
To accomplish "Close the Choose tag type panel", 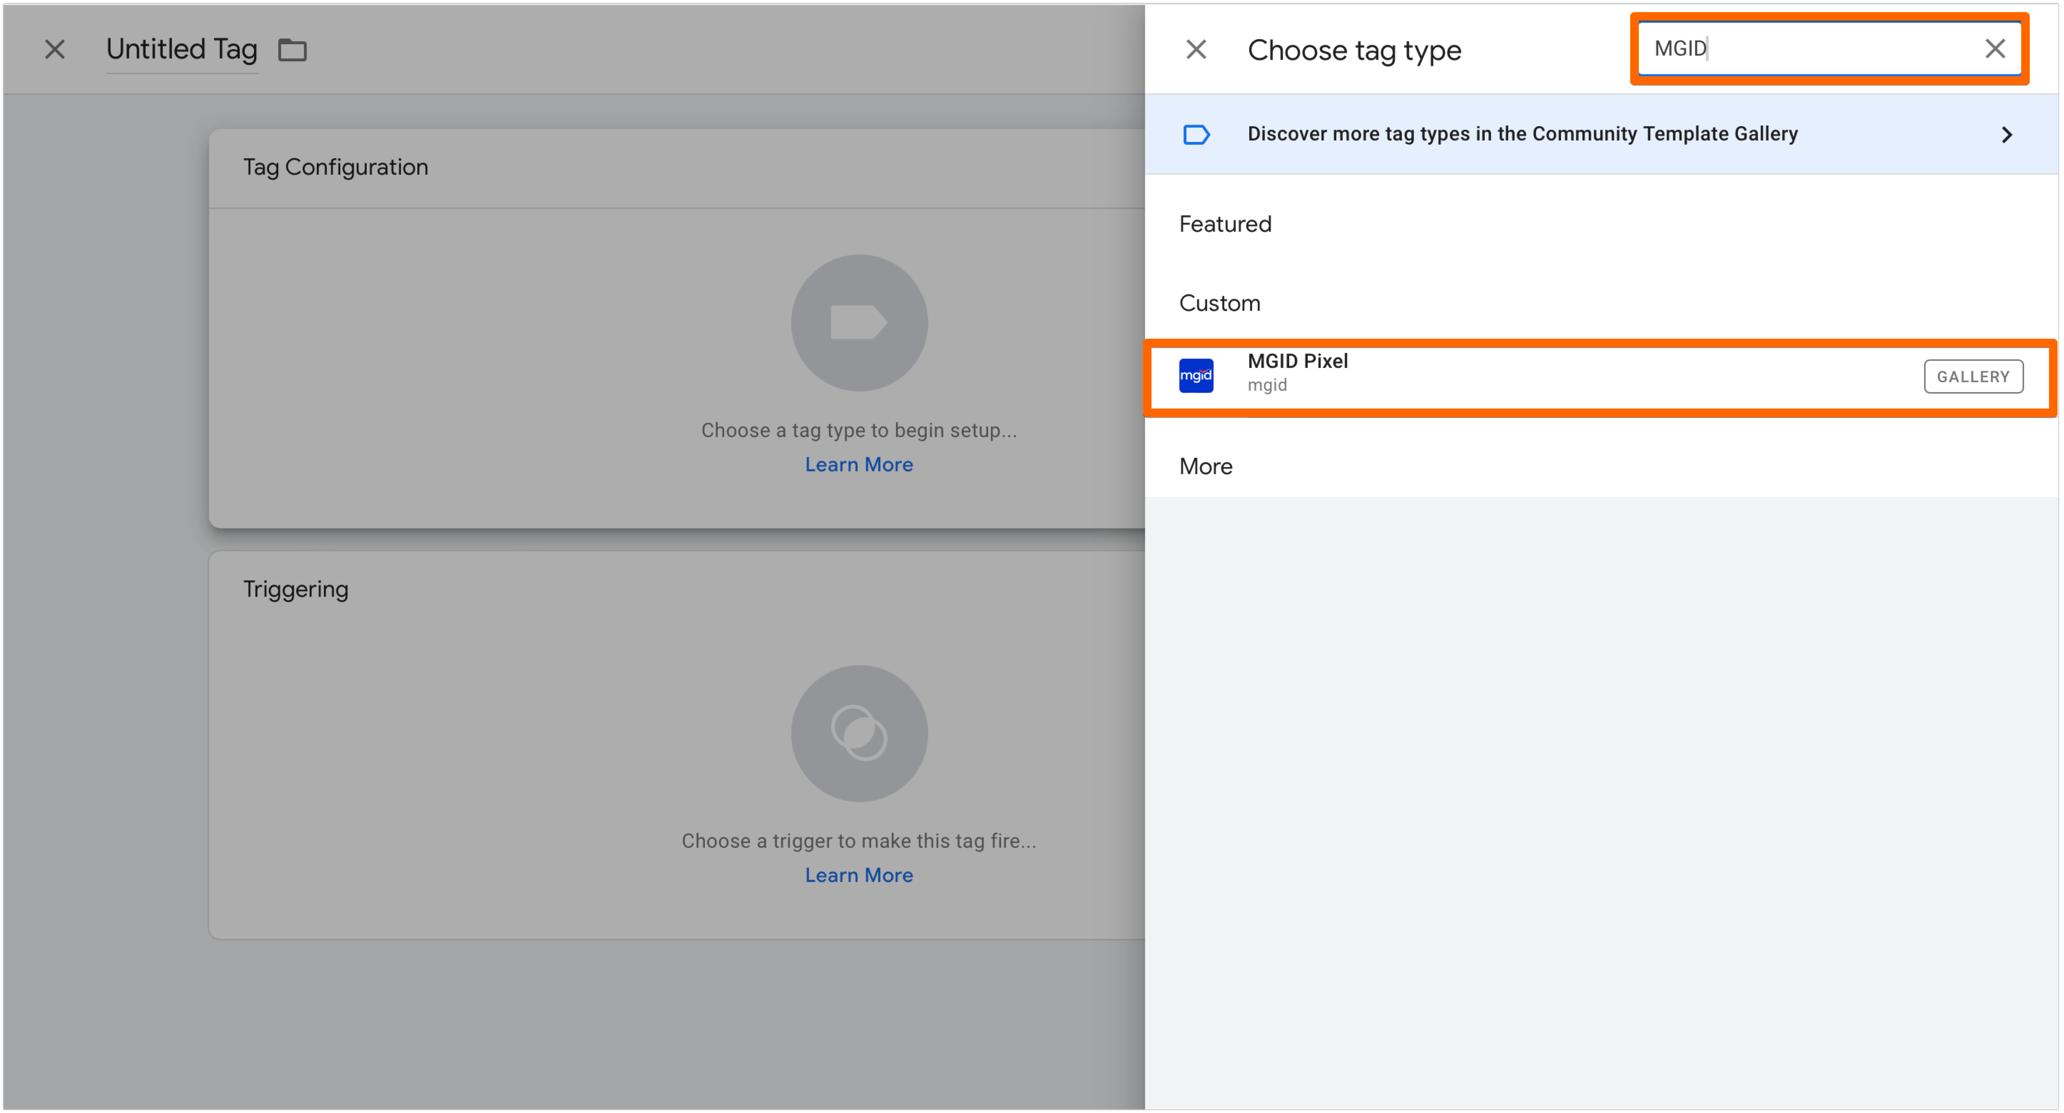I will [x=1196, y=49].
